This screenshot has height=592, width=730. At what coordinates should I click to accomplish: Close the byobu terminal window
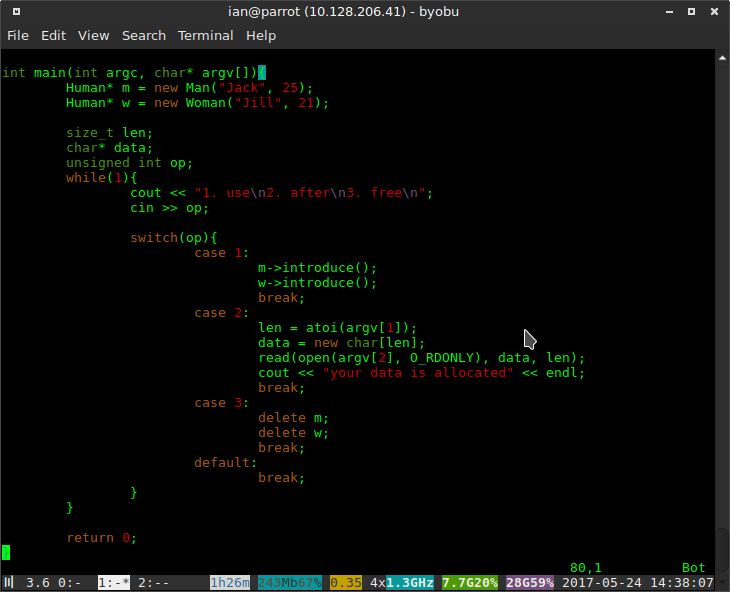[x=714, y=12]
